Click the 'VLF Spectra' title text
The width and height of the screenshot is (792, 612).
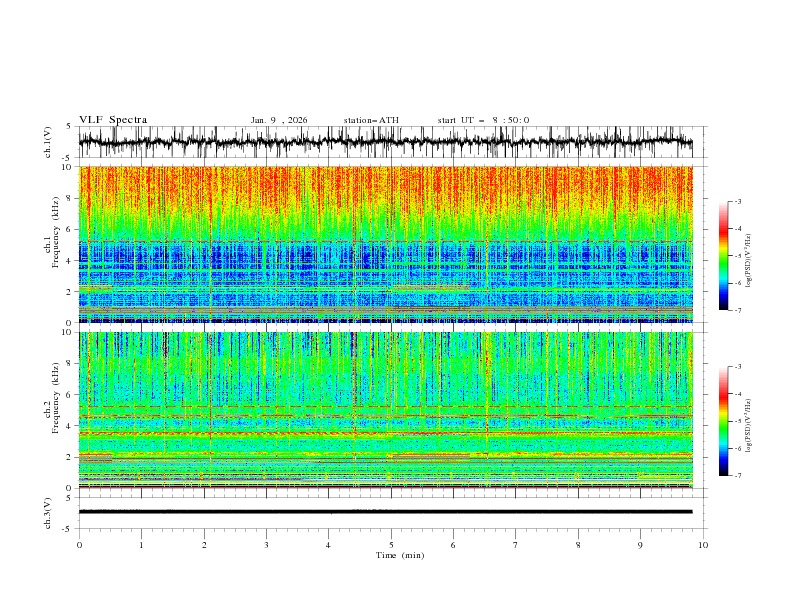(113, 120)
